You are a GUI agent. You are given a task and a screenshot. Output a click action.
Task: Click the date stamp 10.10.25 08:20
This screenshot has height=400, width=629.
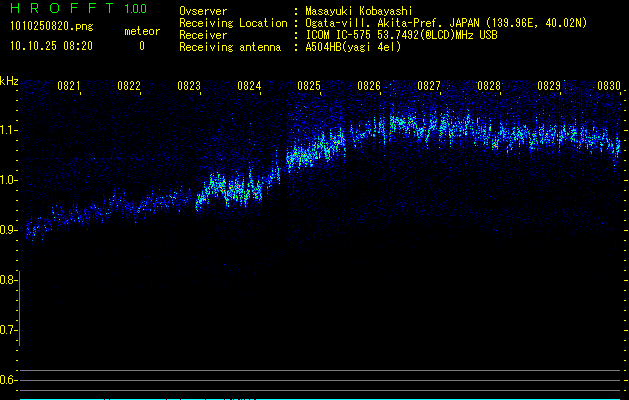click(51, 46)
